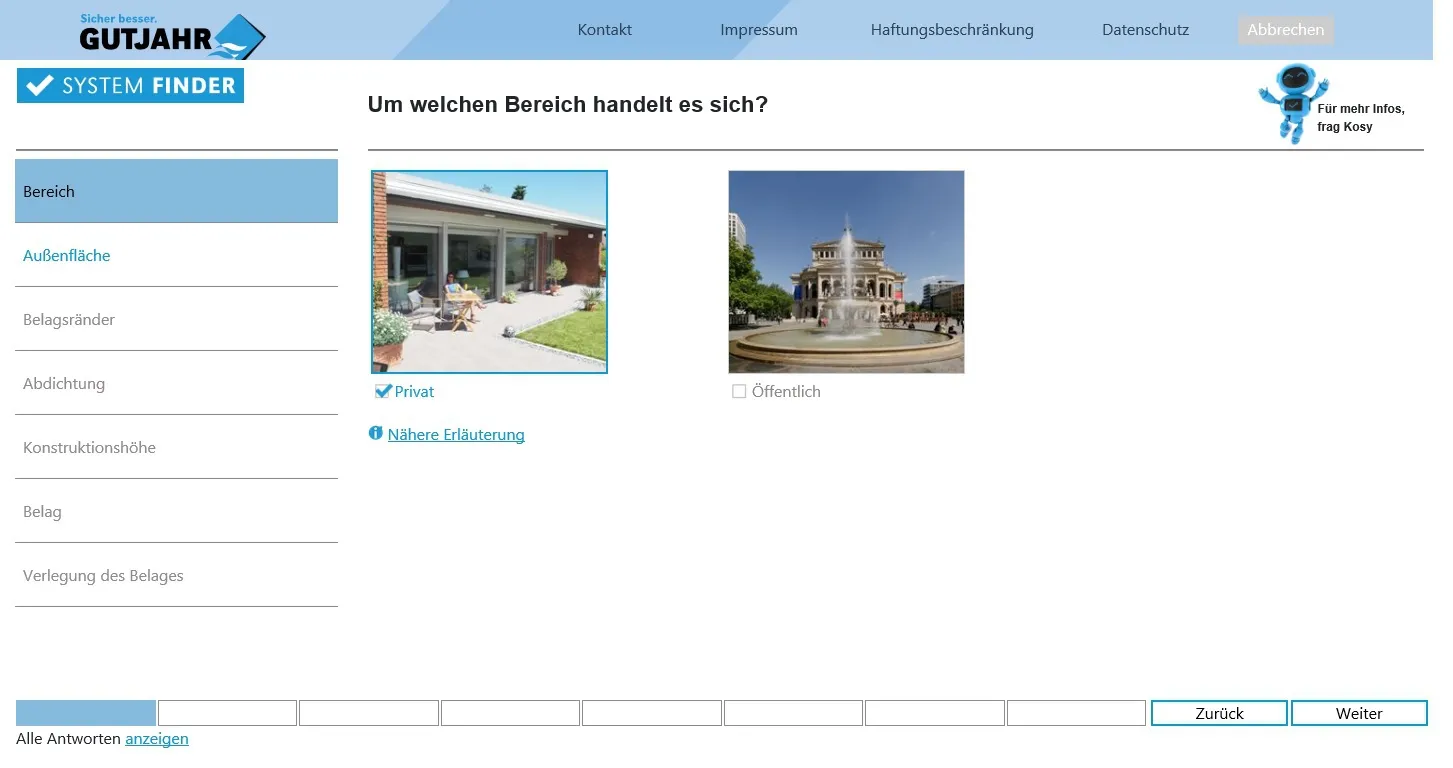Viewport: 1453px width, 768px height.
Task: Select the Verlegung des Belages step
Action: tap(176, 575)
